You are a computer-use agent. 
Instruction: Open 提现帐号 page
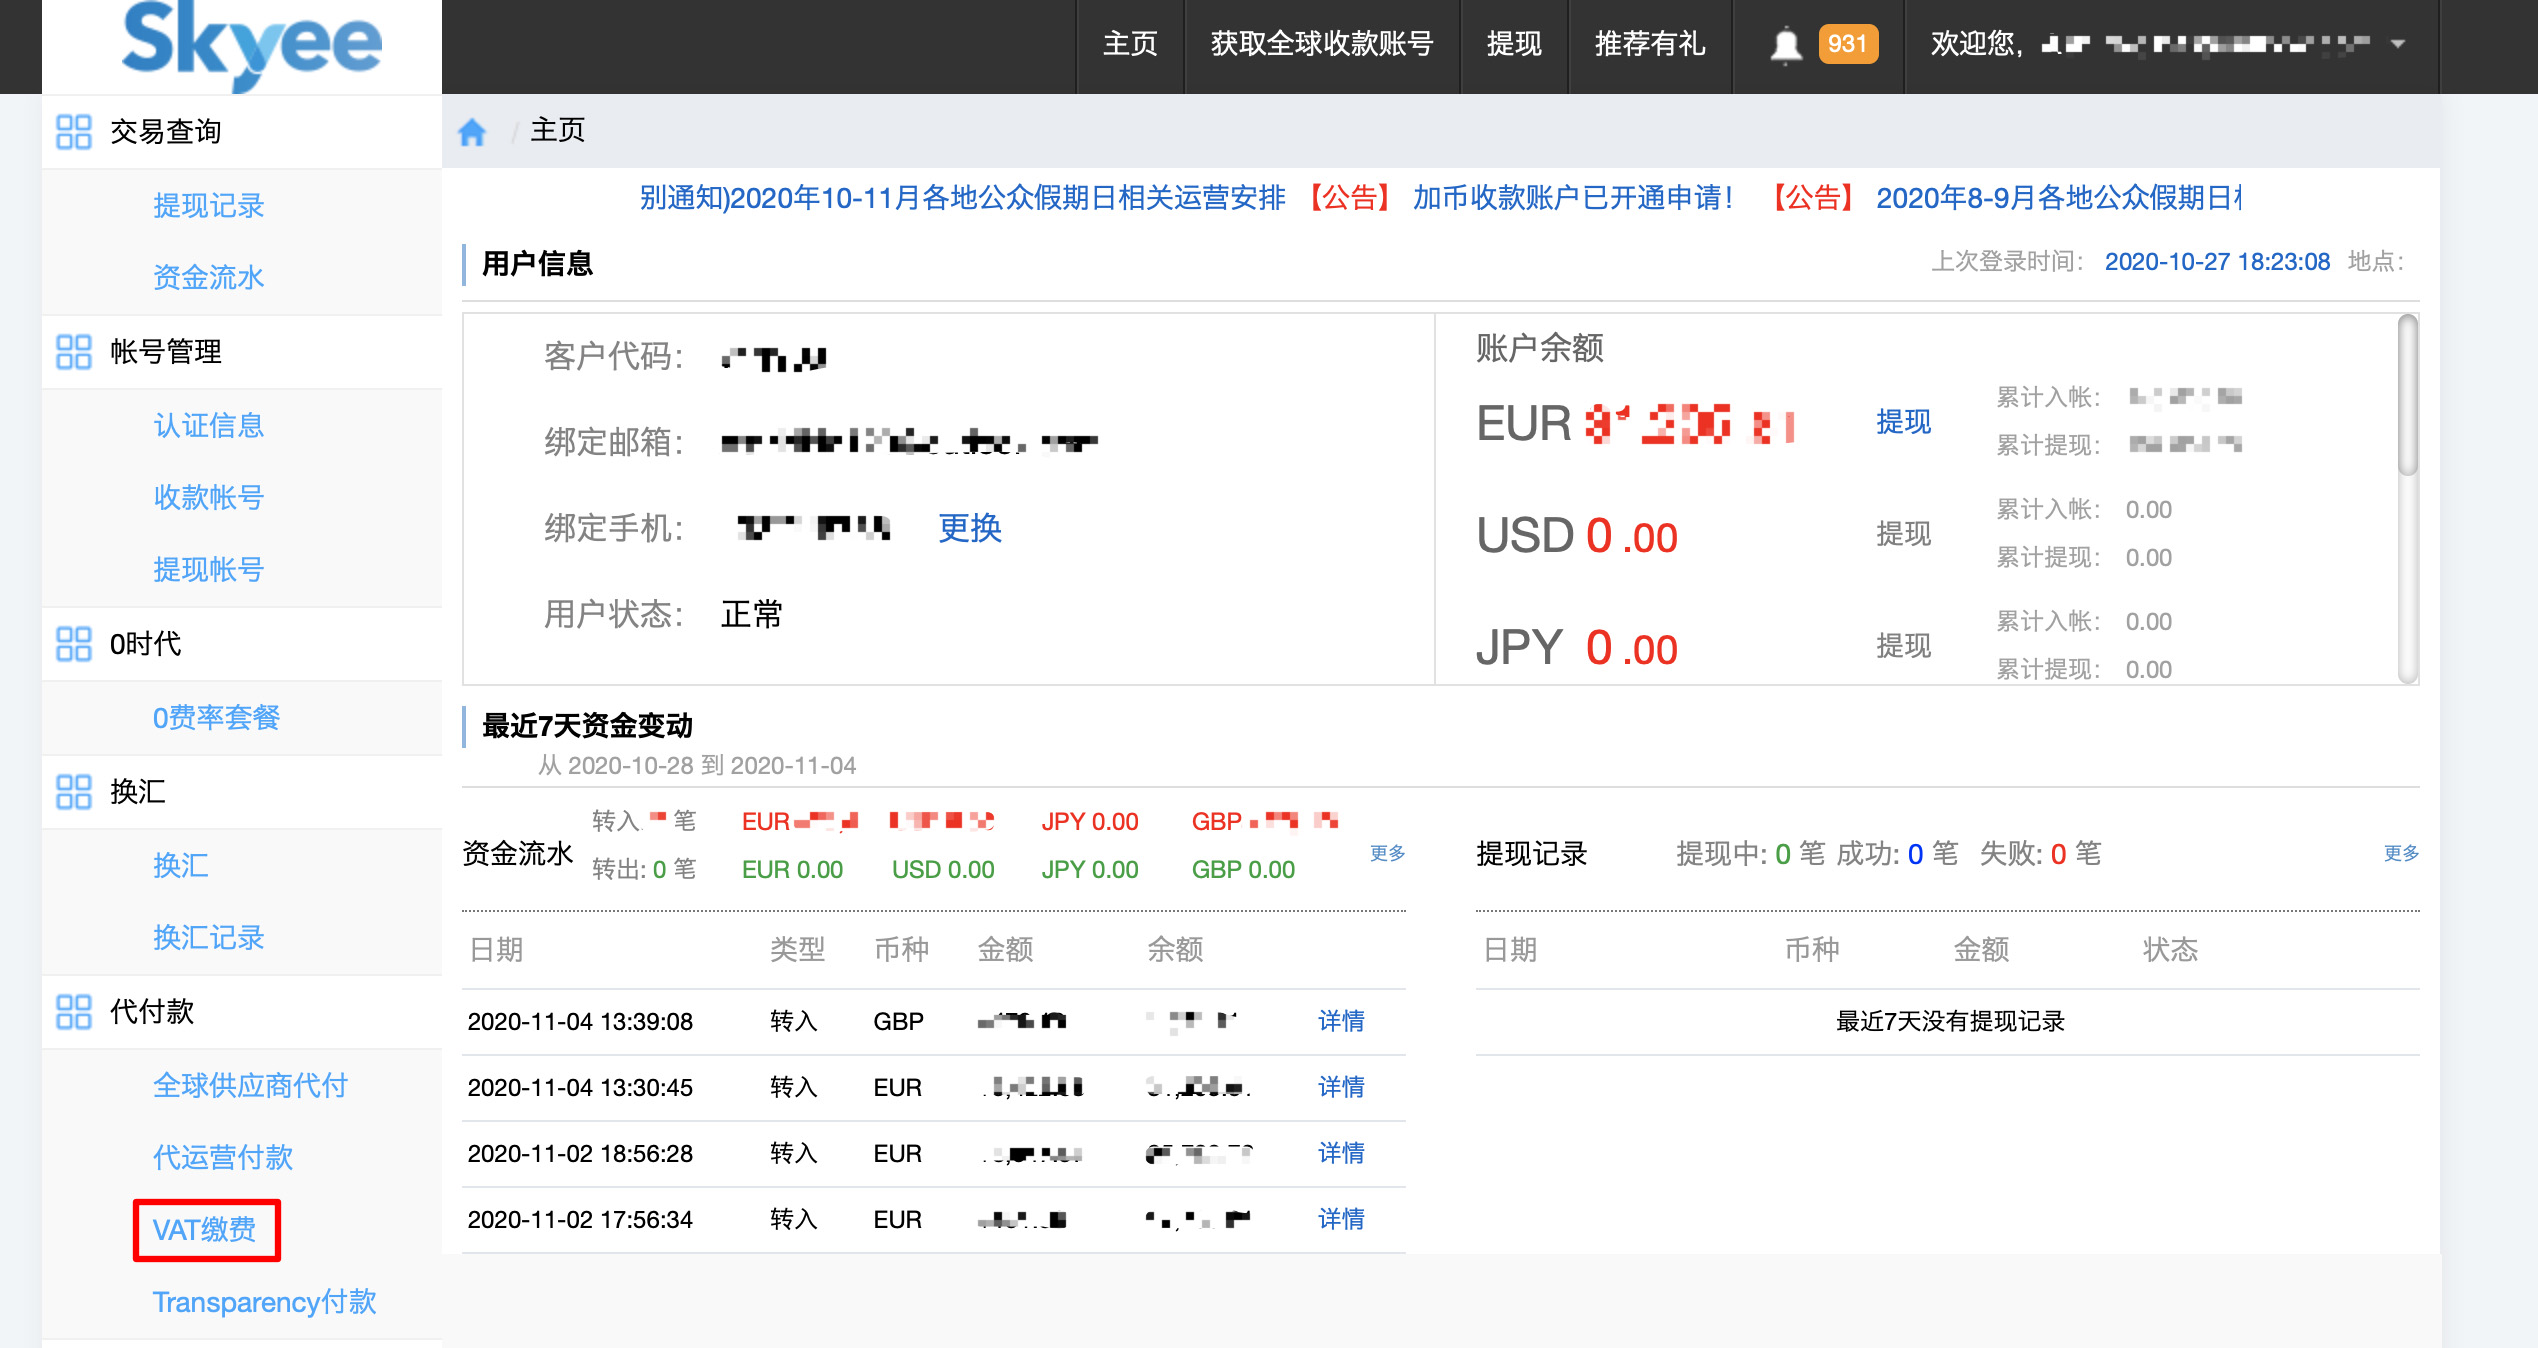208,570
